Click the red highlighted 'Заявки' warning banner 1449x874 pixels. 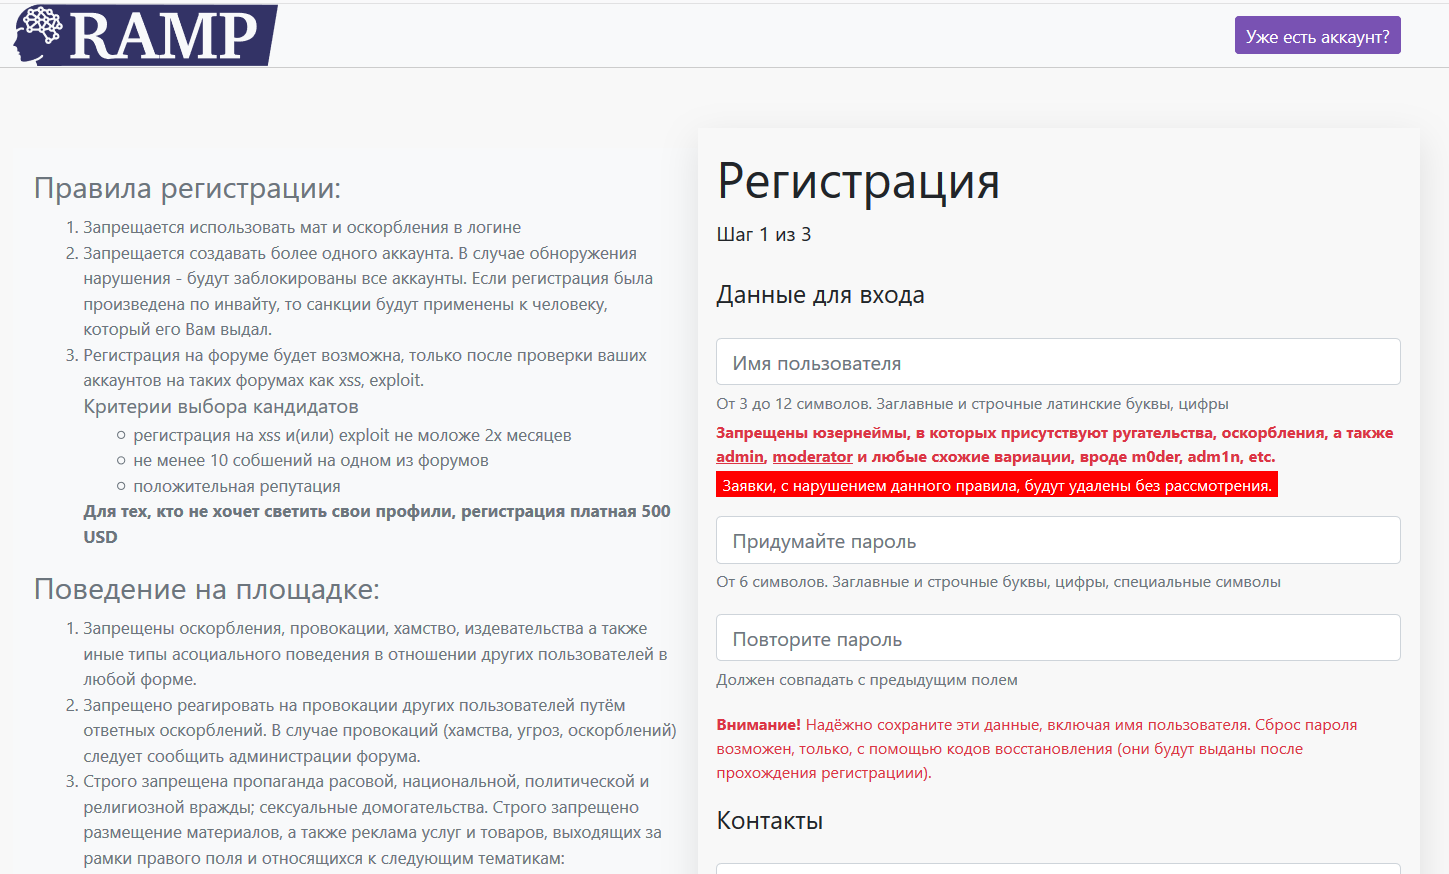[x=996, y=486]
